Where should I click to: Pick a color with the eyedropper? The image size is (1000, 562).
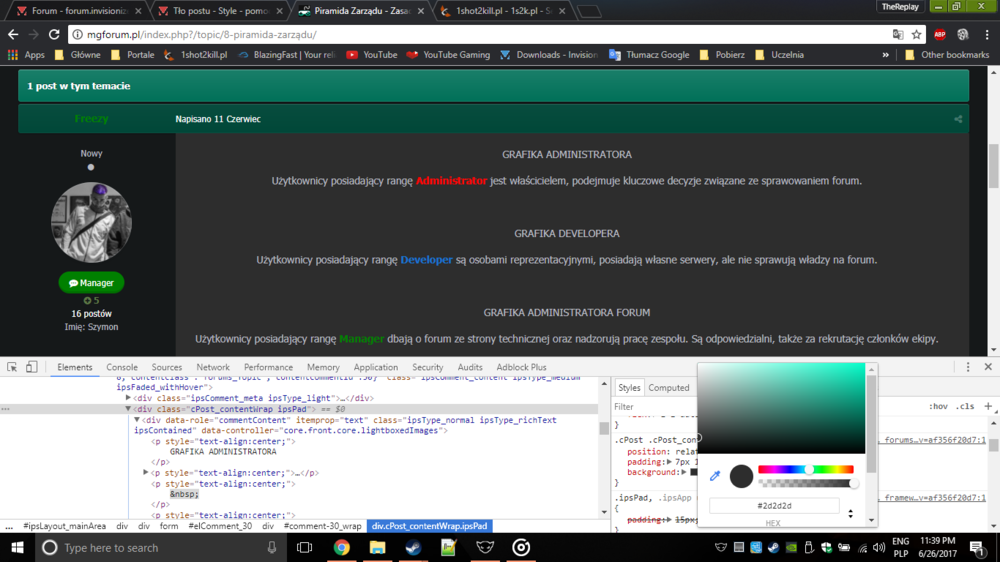coord(715,475)
